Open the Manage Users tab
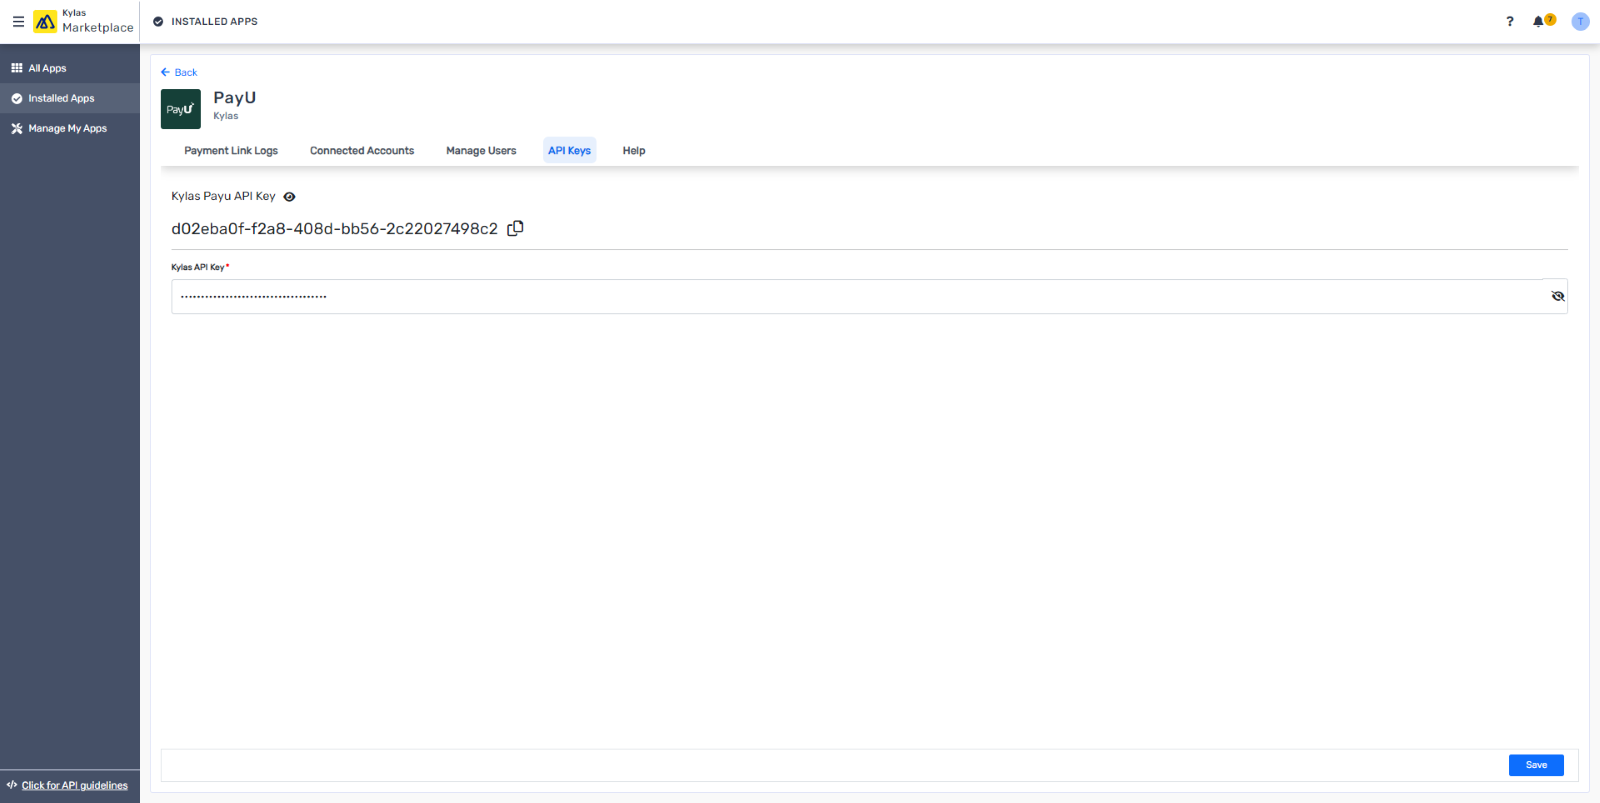1600x803 pixels. (x=481, y=151)
